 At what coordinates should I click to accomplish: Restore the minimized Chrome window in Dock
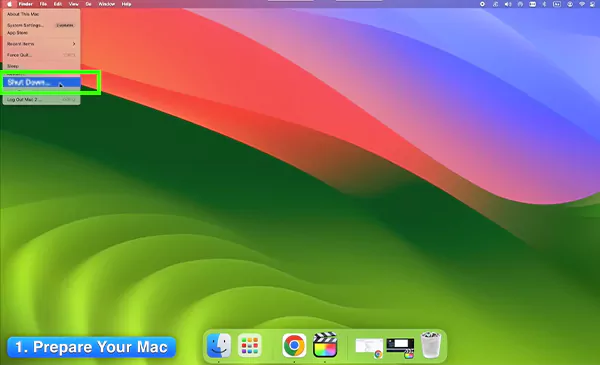[369, 347]
